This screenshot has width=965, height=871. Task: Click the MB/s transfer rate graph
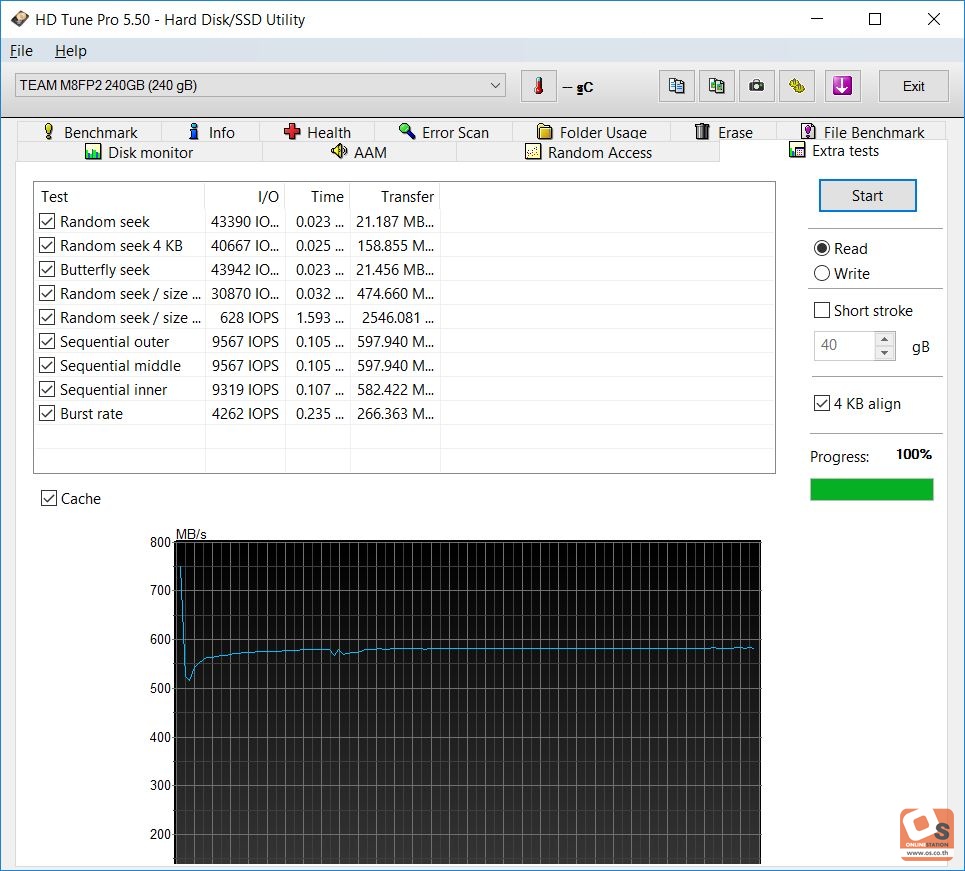[x=468, y=702]
